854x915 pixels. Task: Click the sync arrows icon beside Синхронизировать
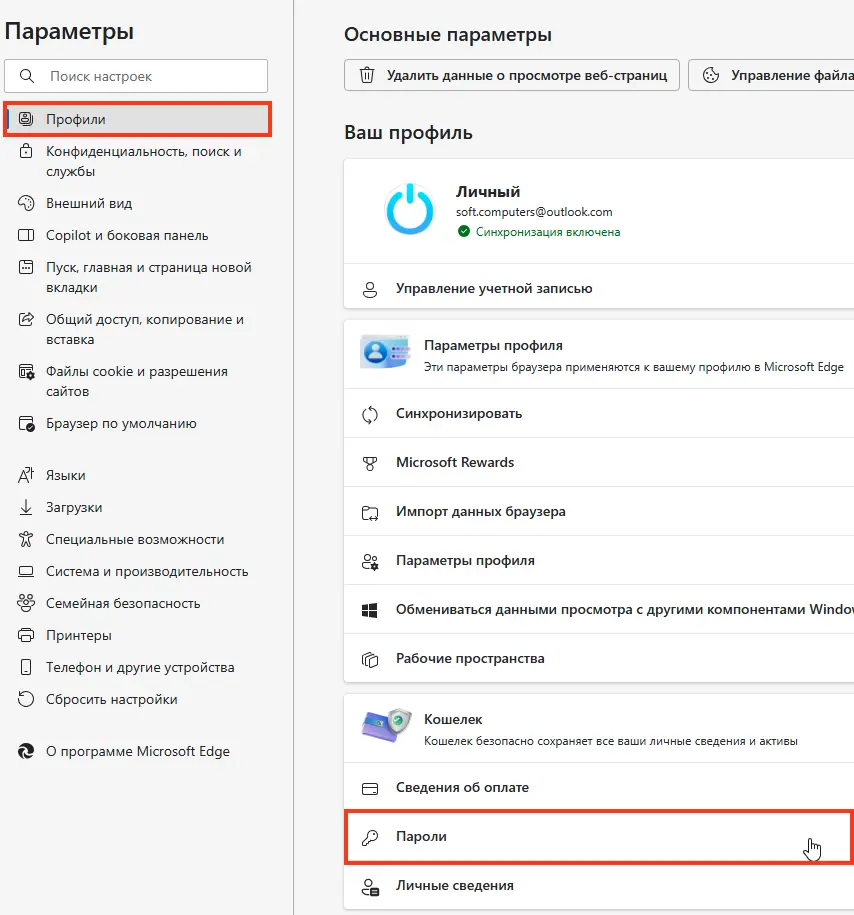370,415
